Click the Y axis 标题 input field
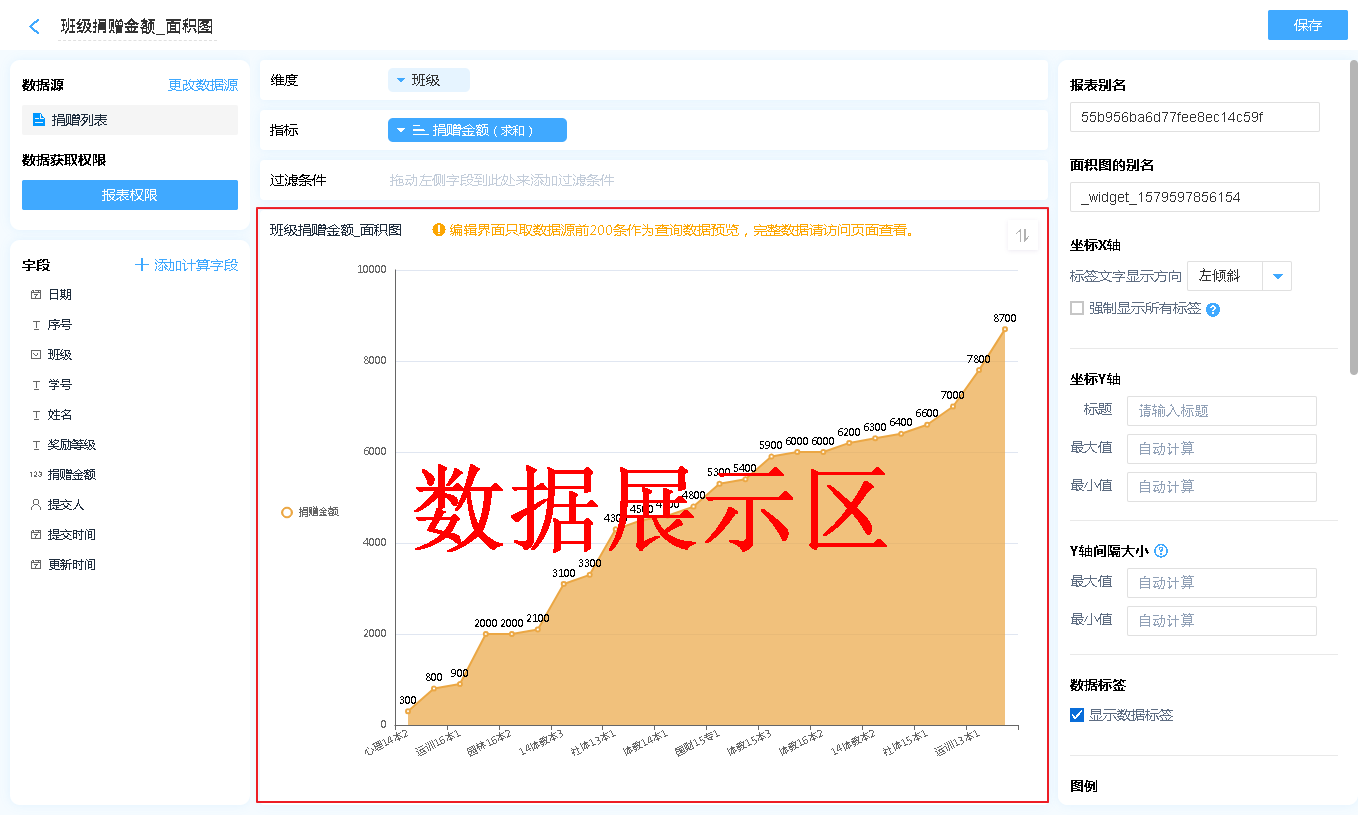 (1221, 411)
